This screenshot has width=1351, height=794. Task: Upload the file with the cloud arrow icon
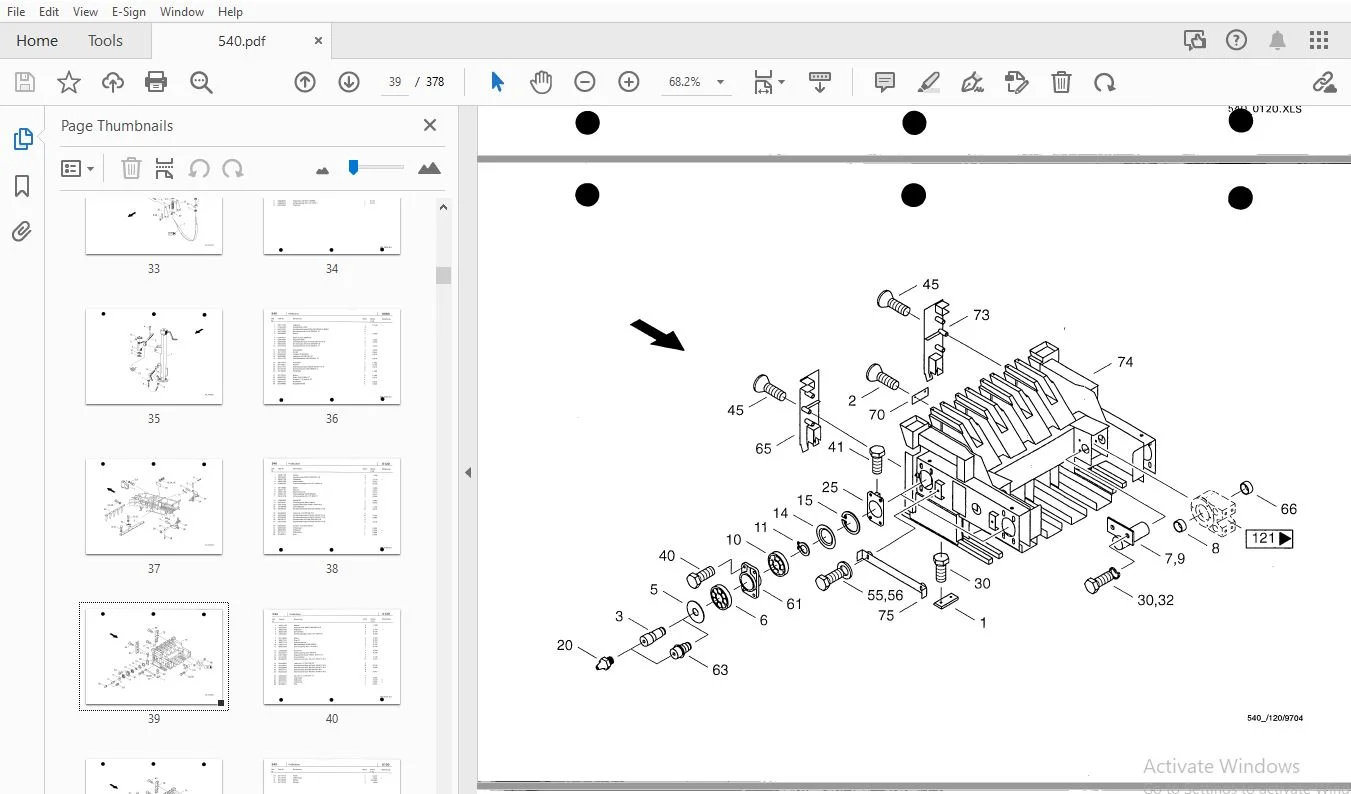[112, 82]
